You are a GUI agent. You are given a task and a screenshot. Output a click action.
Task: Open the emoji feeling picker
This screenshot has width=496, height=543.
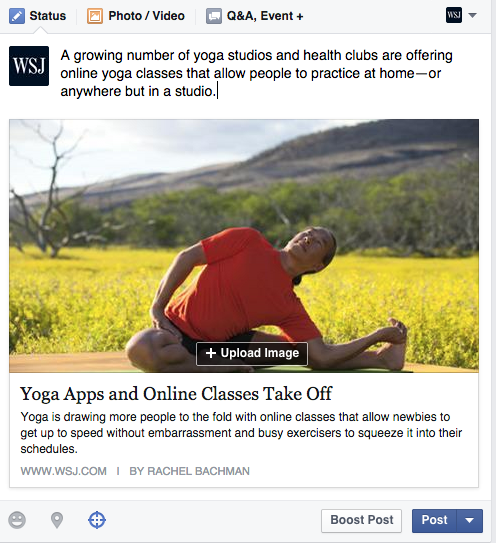click(x=17, y=520)
